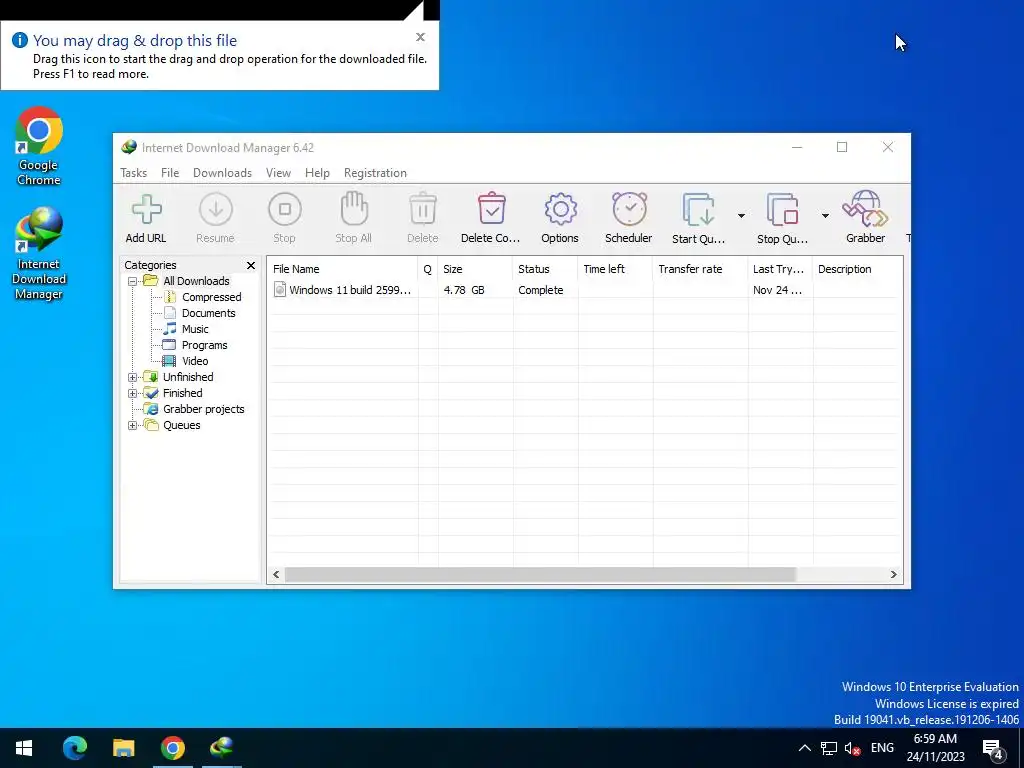
Task: Click the Stop Queue toolbar icon
Action: click(x=782, y=210)
